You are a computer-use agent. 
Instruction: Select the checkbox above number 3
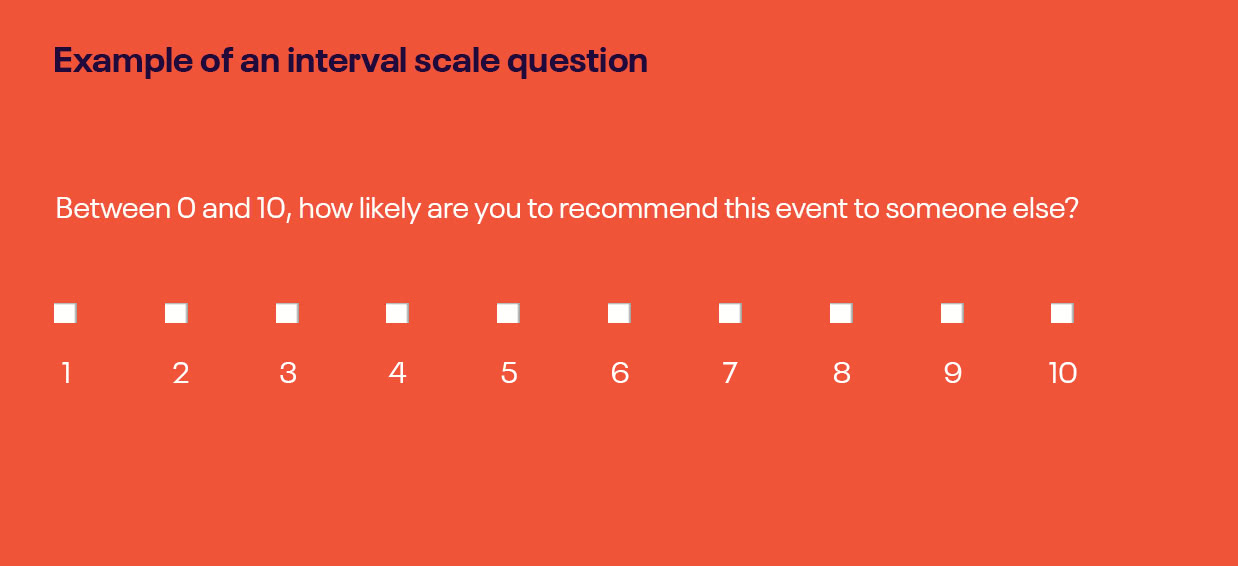[287, 313]
